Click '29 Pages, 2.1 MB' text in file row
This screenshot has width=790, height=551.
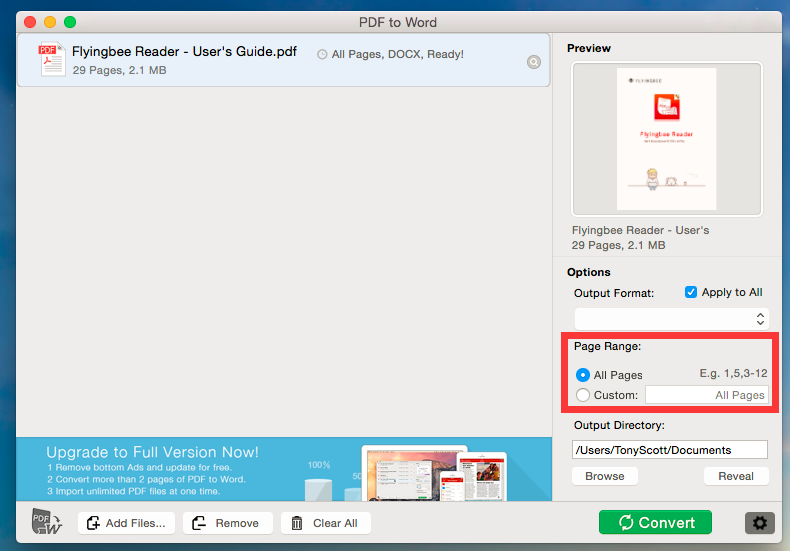(x=119, y=71)
